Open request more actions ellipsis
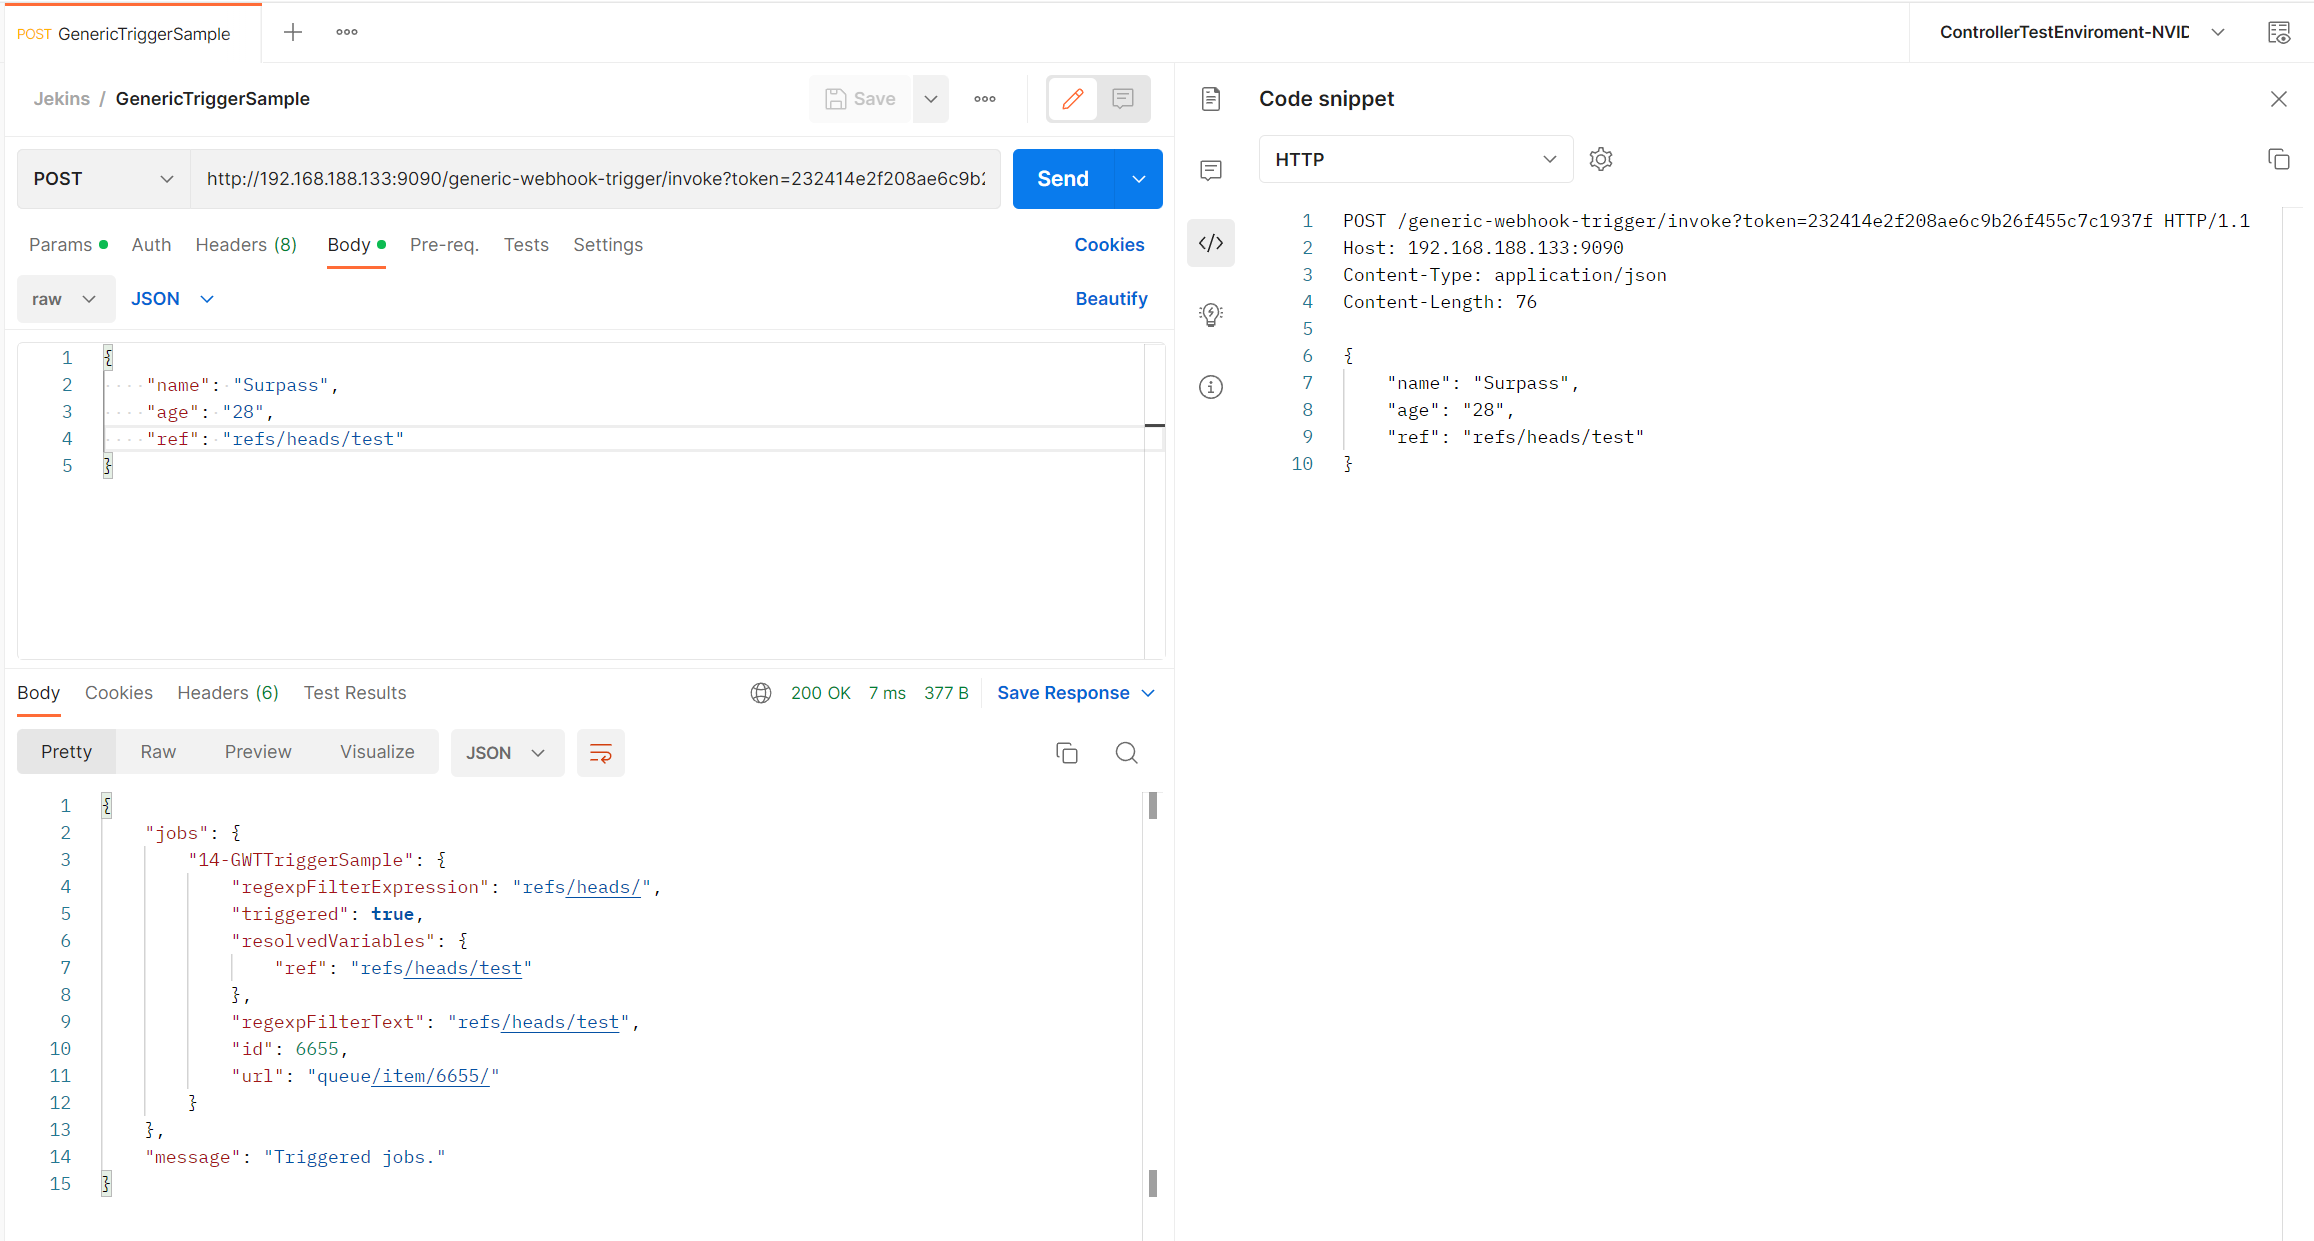2314x1241 pixels. click(x=985, y=99)
